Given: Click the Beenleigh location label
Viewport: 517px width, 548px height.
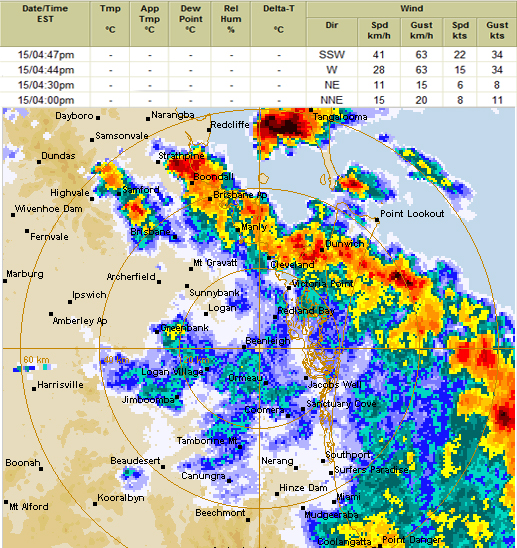Looking at the screenshot, I should [x=268, y=340].
